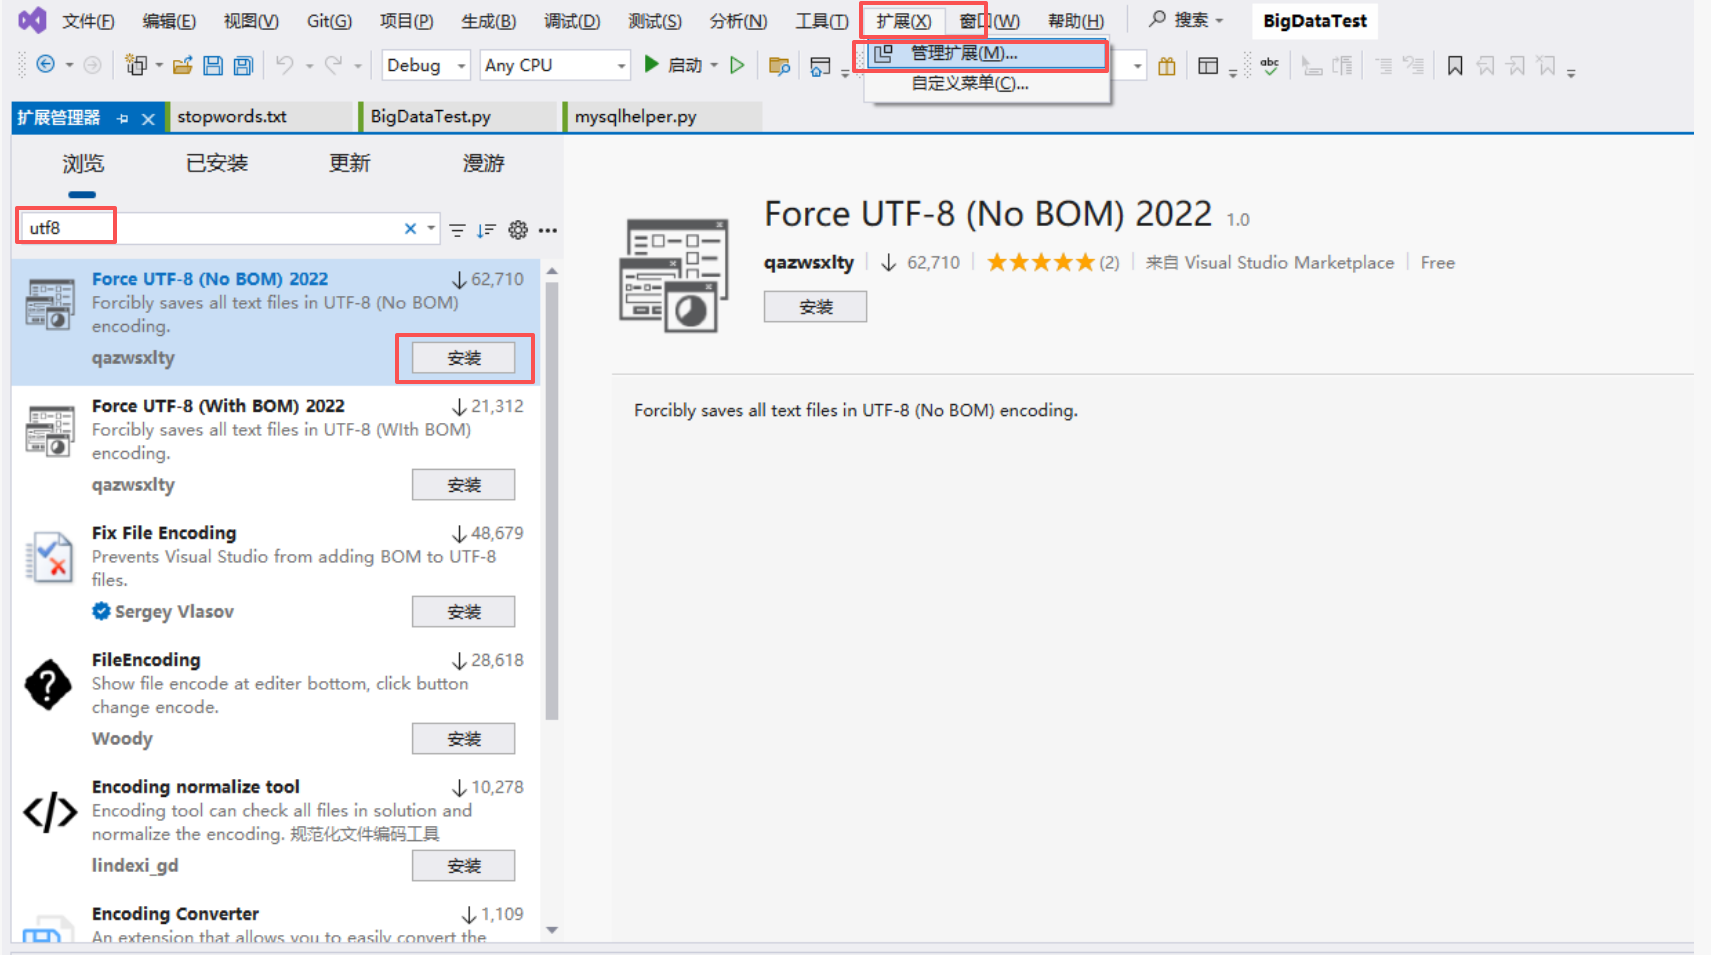
Task: Install Force UTF-8 (With BOM) 2022
Action: click(x=464, y=485)
